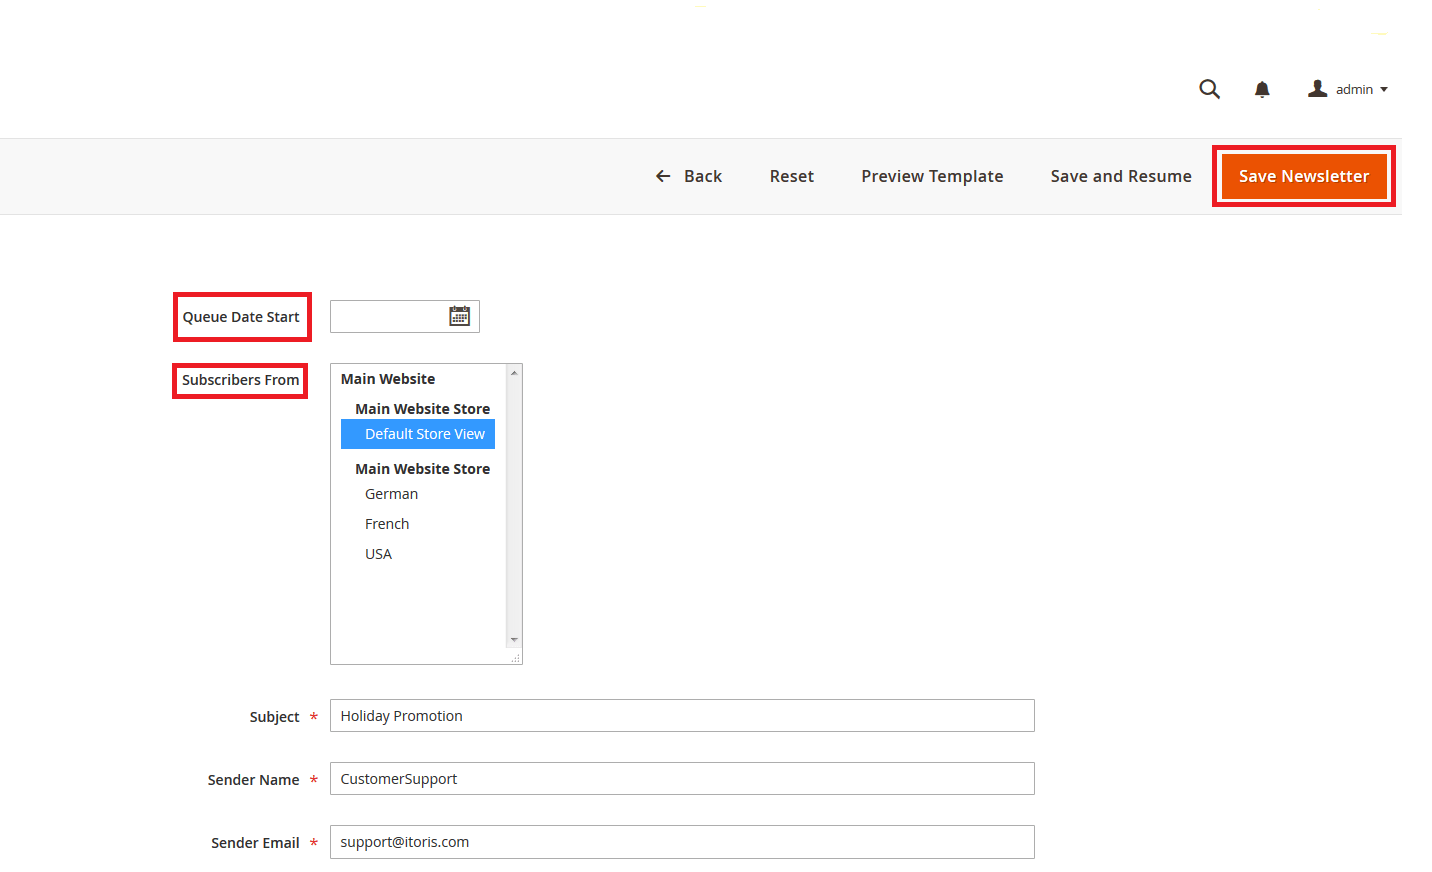Click the admin user avatar icon

pos(1317,89)
